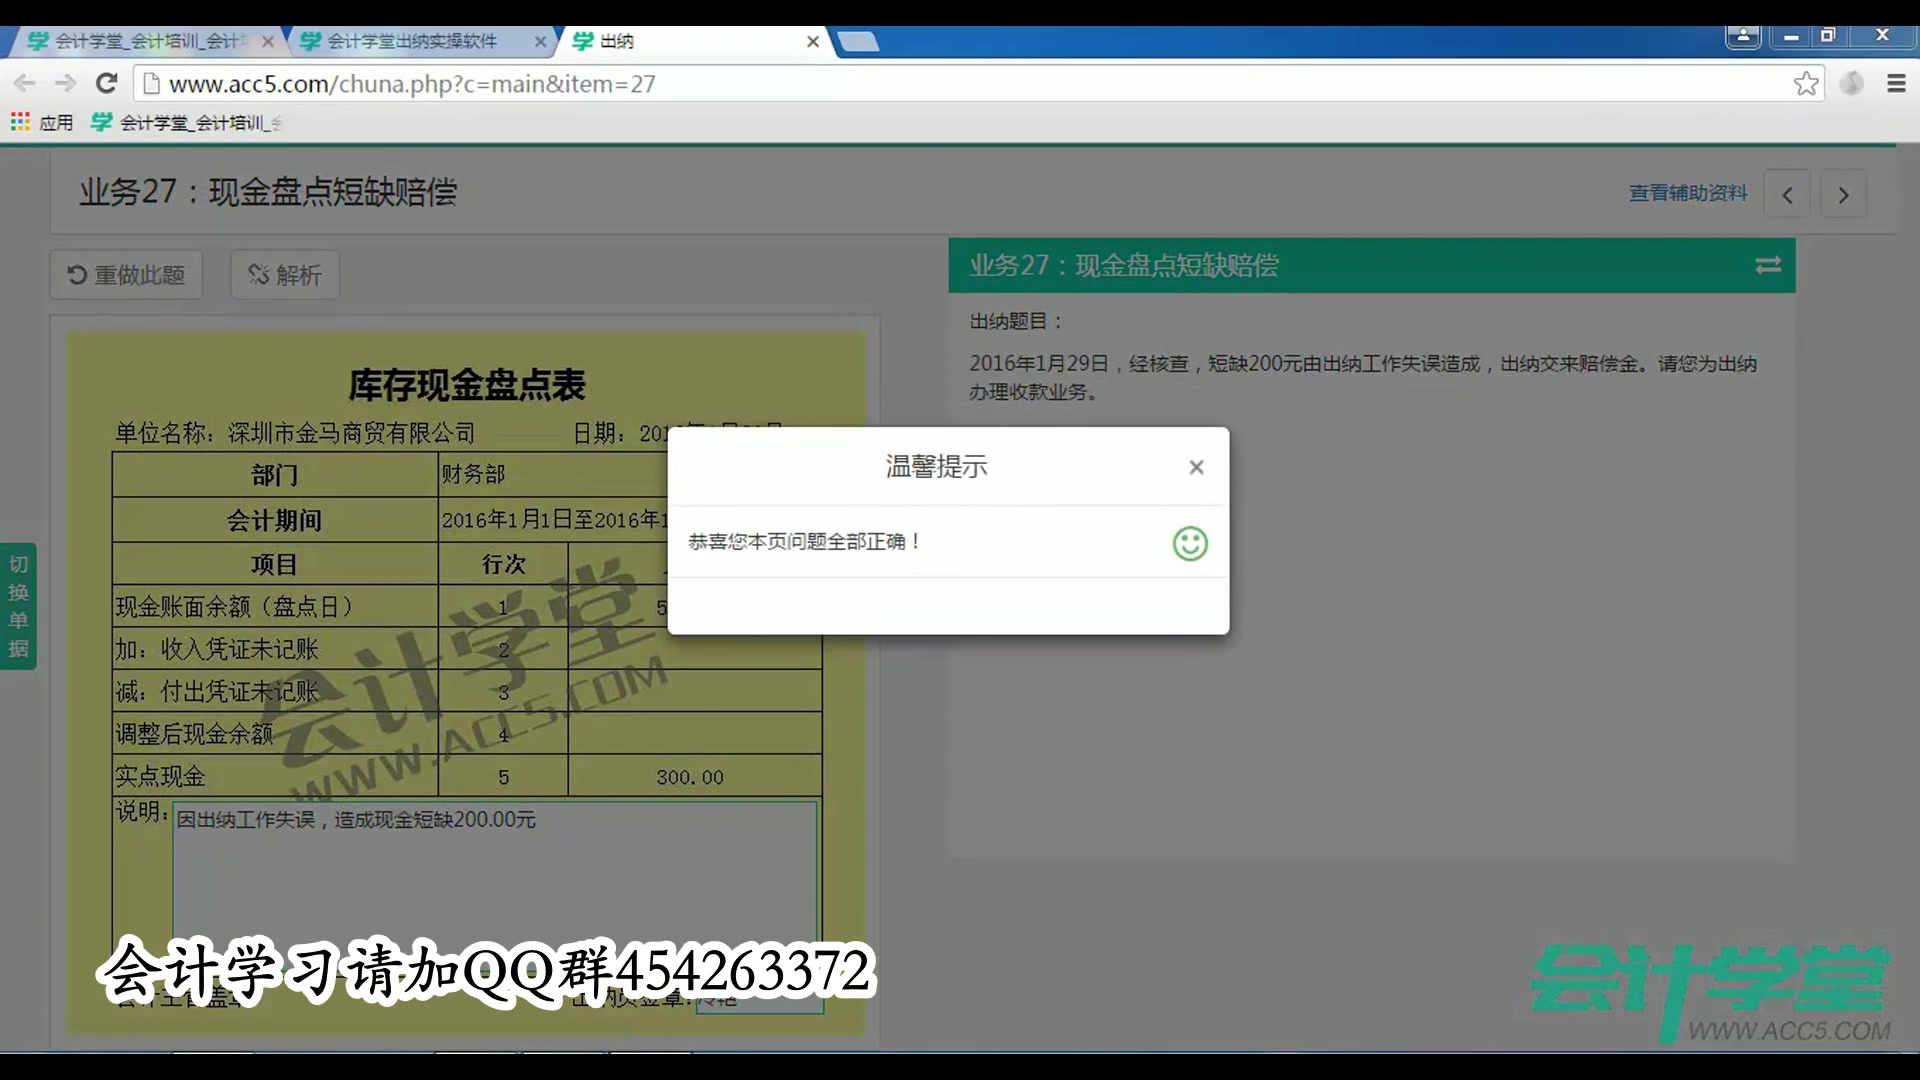Open the 解析 explanation button
The image size is (1920, 1080).
pos(285,274)
